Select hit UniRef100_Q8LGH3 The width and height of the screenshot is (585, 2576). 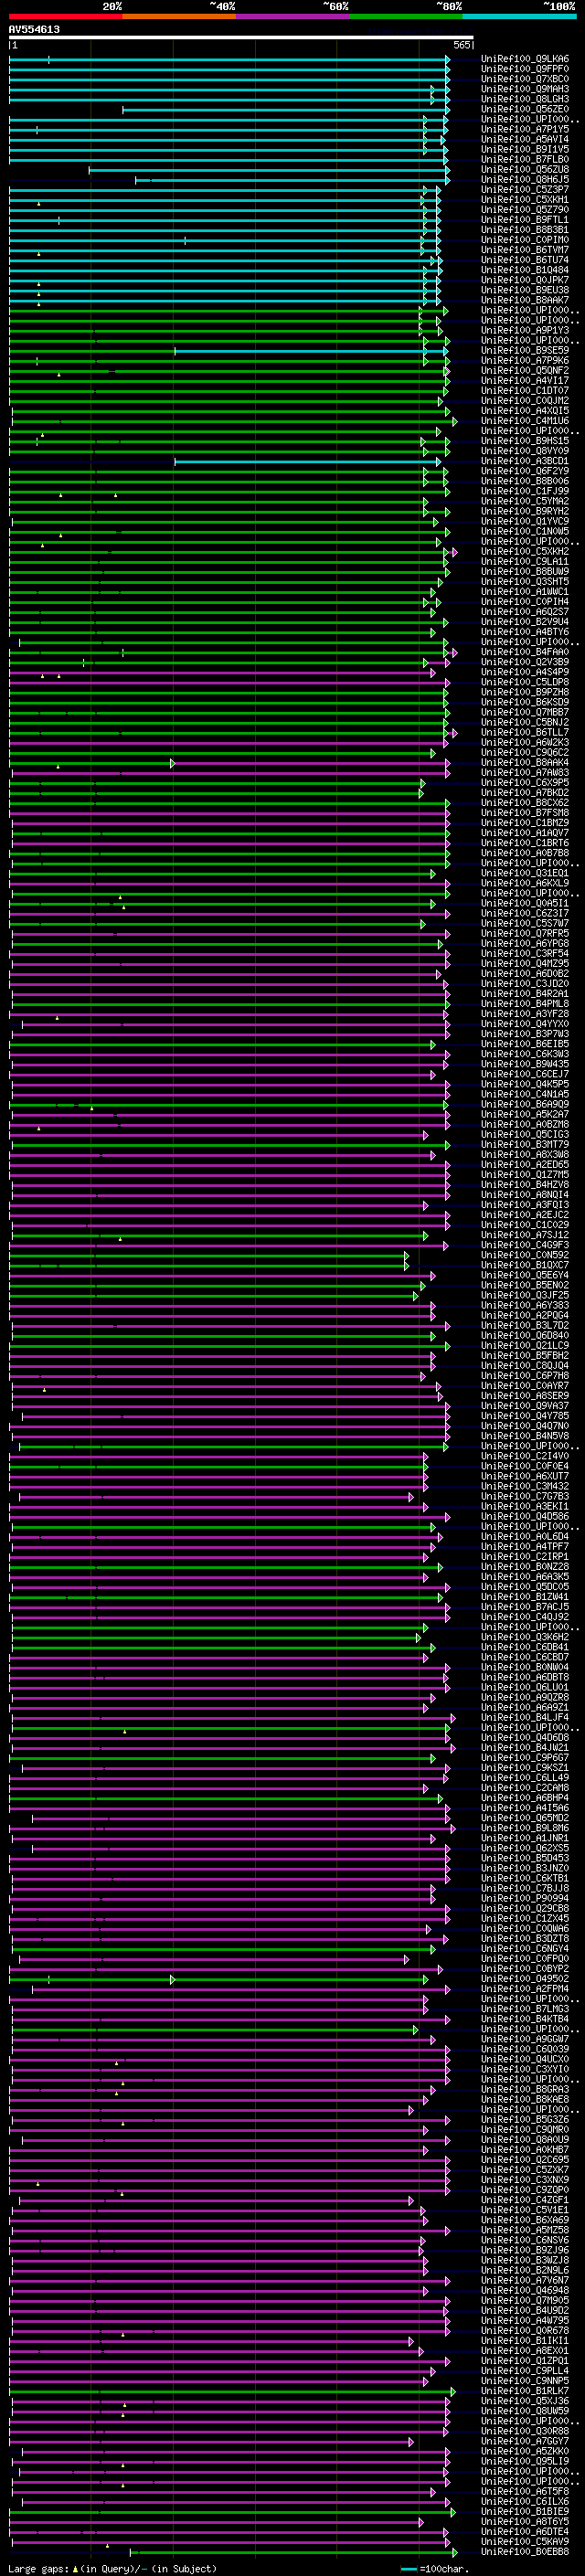tap(525, 99)
